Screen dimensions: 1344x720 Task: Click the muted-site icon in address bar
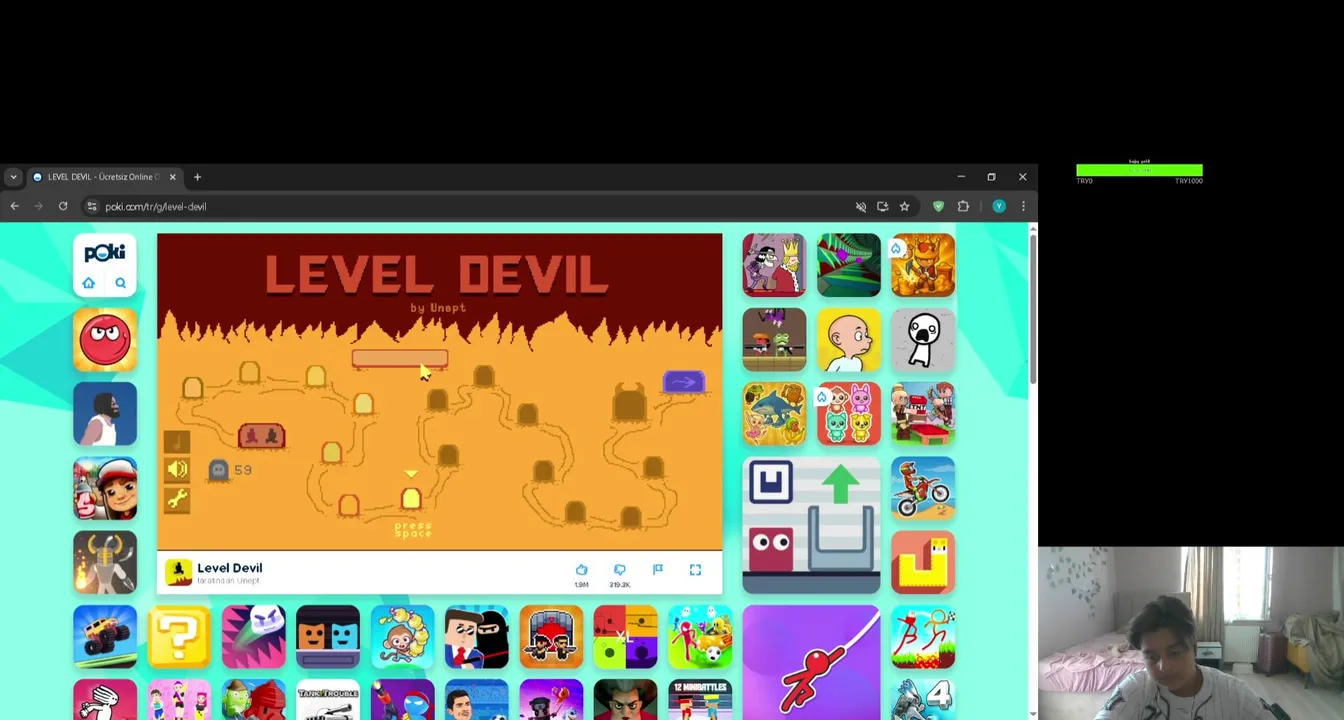point(861,206)
